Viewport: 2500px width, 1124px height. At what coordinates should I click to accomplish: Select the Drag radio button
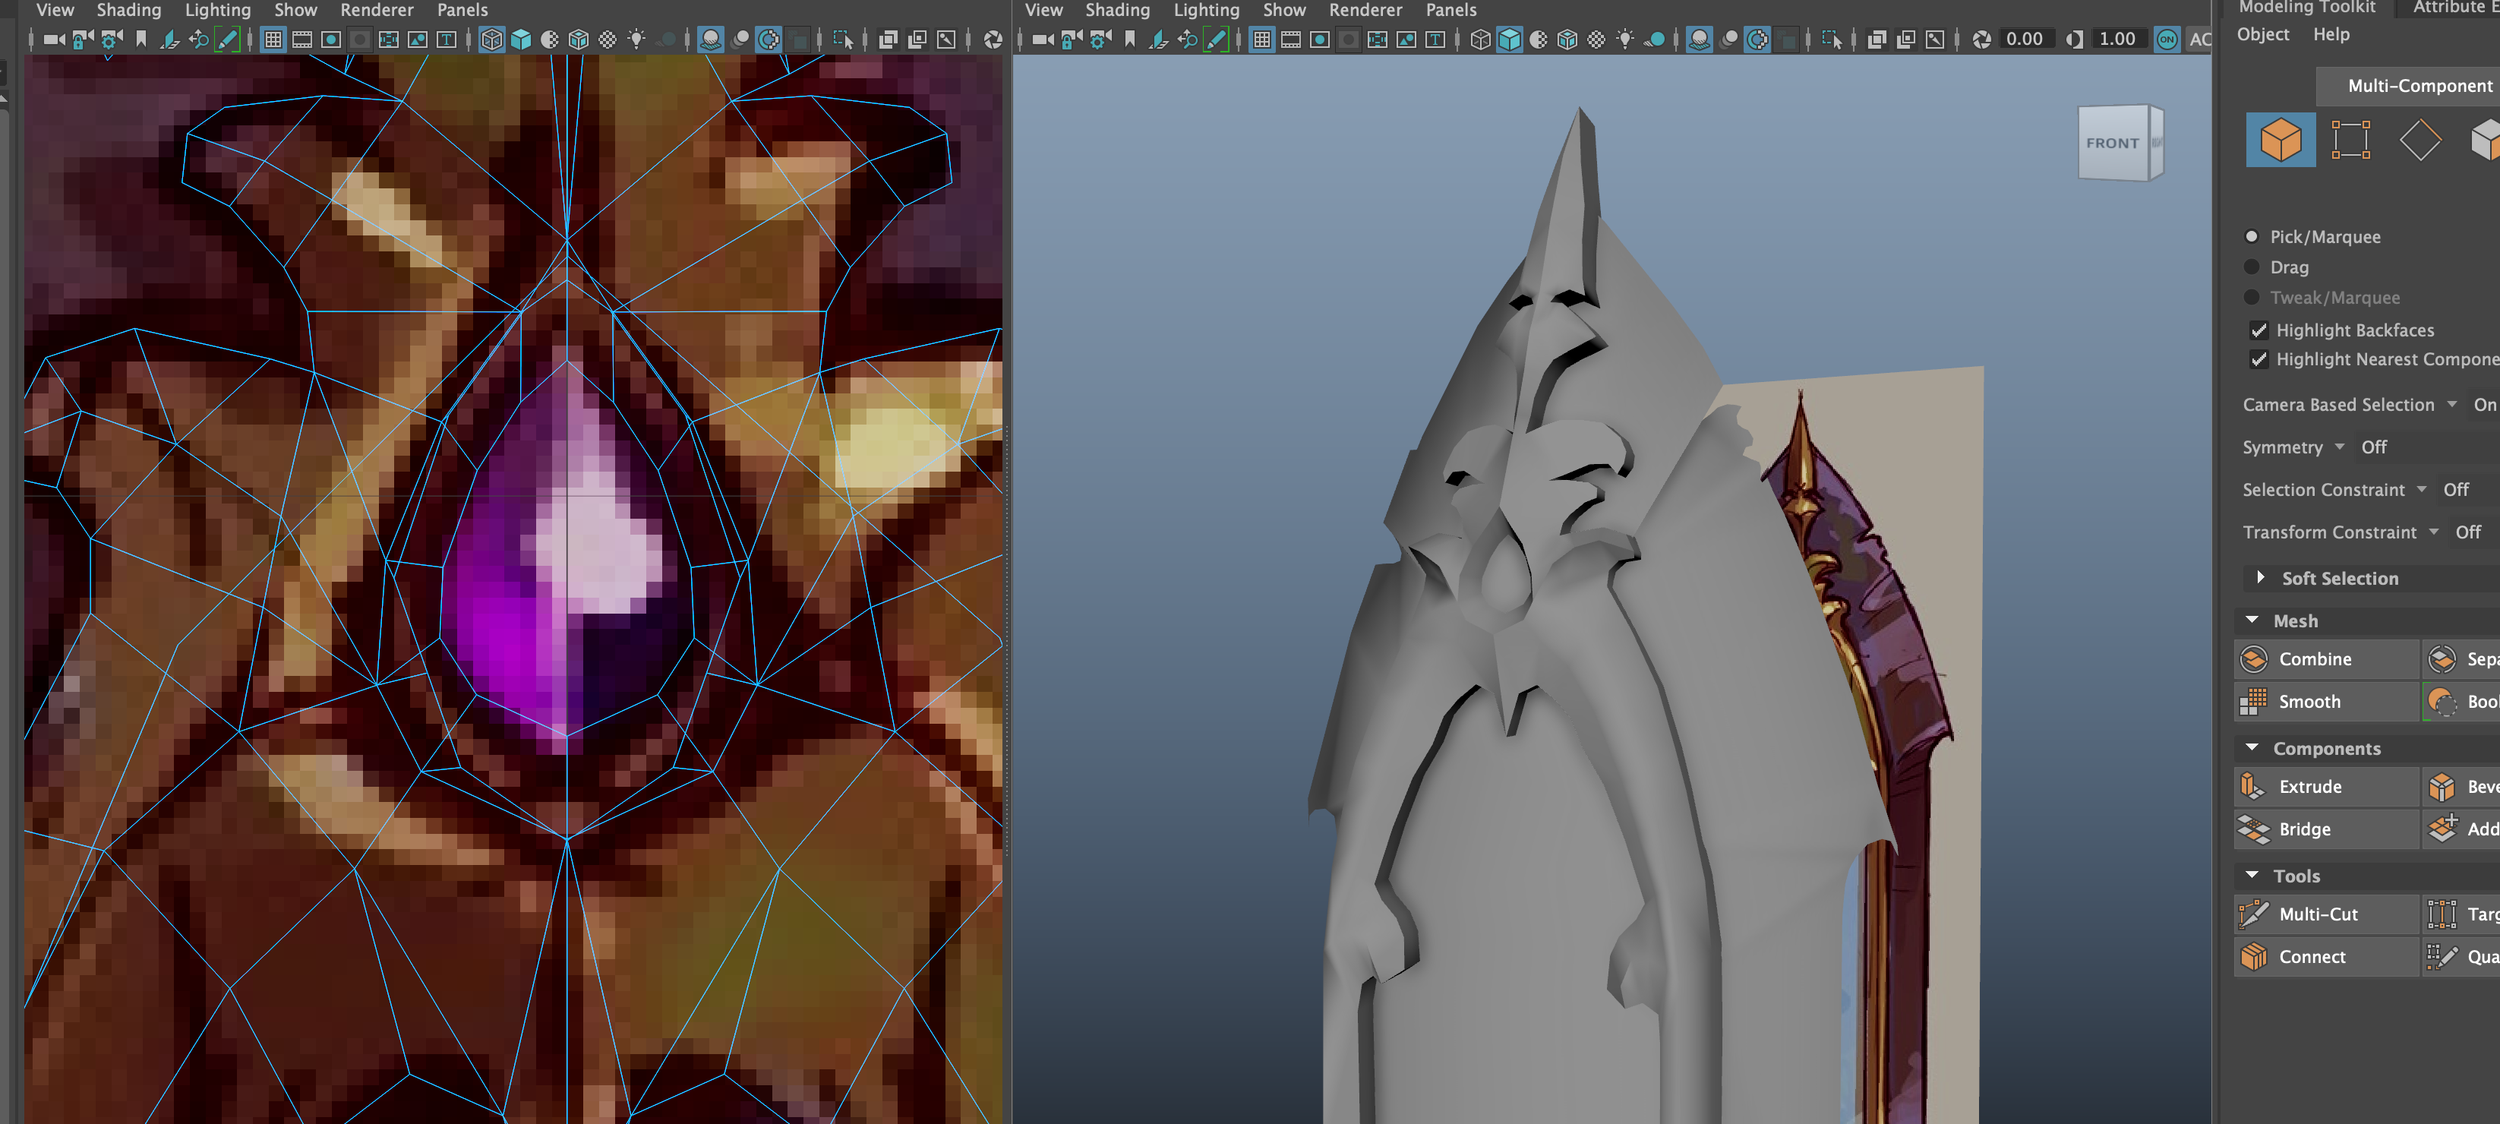point(2252,267)
